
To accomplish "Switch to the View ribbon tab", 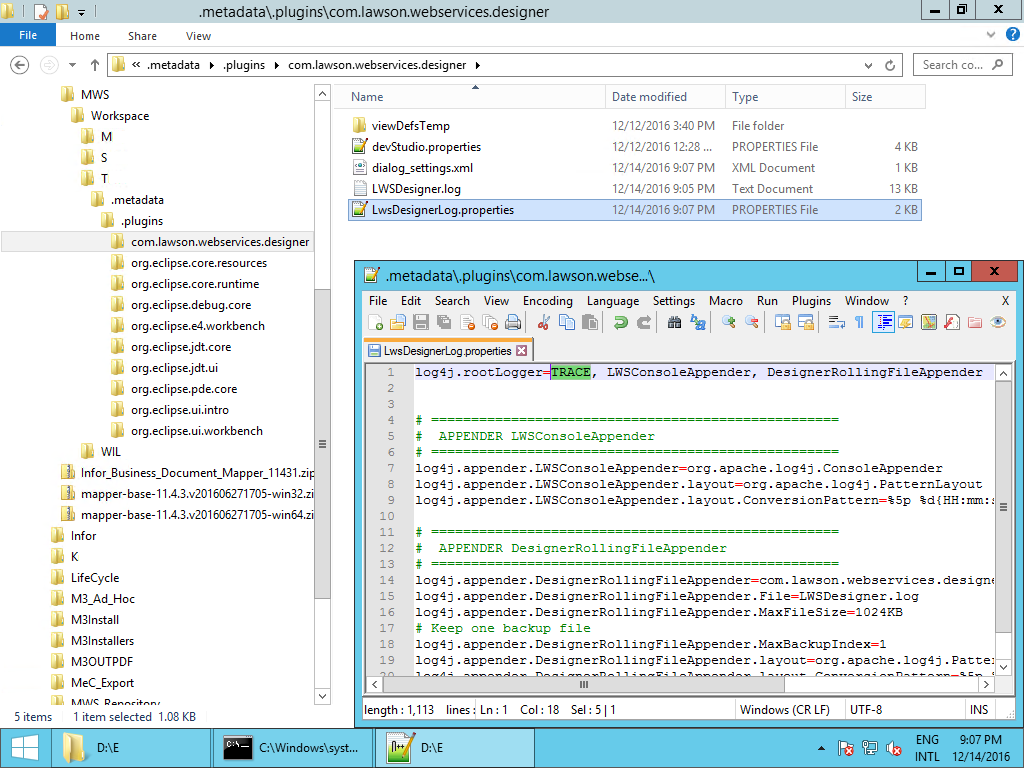I will [x=198, y=36].
